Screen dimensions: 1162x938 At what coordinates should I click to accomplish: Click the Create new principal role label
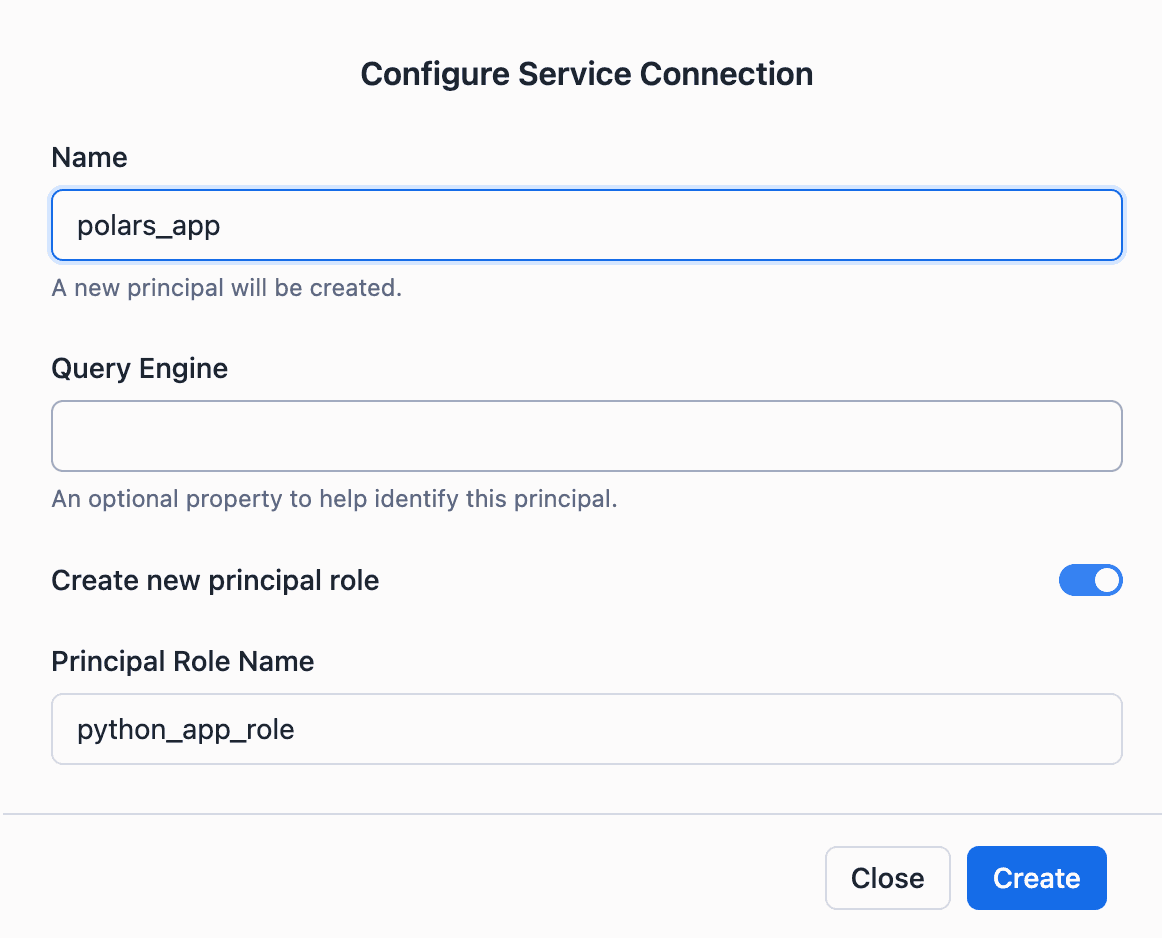point(215,580)
